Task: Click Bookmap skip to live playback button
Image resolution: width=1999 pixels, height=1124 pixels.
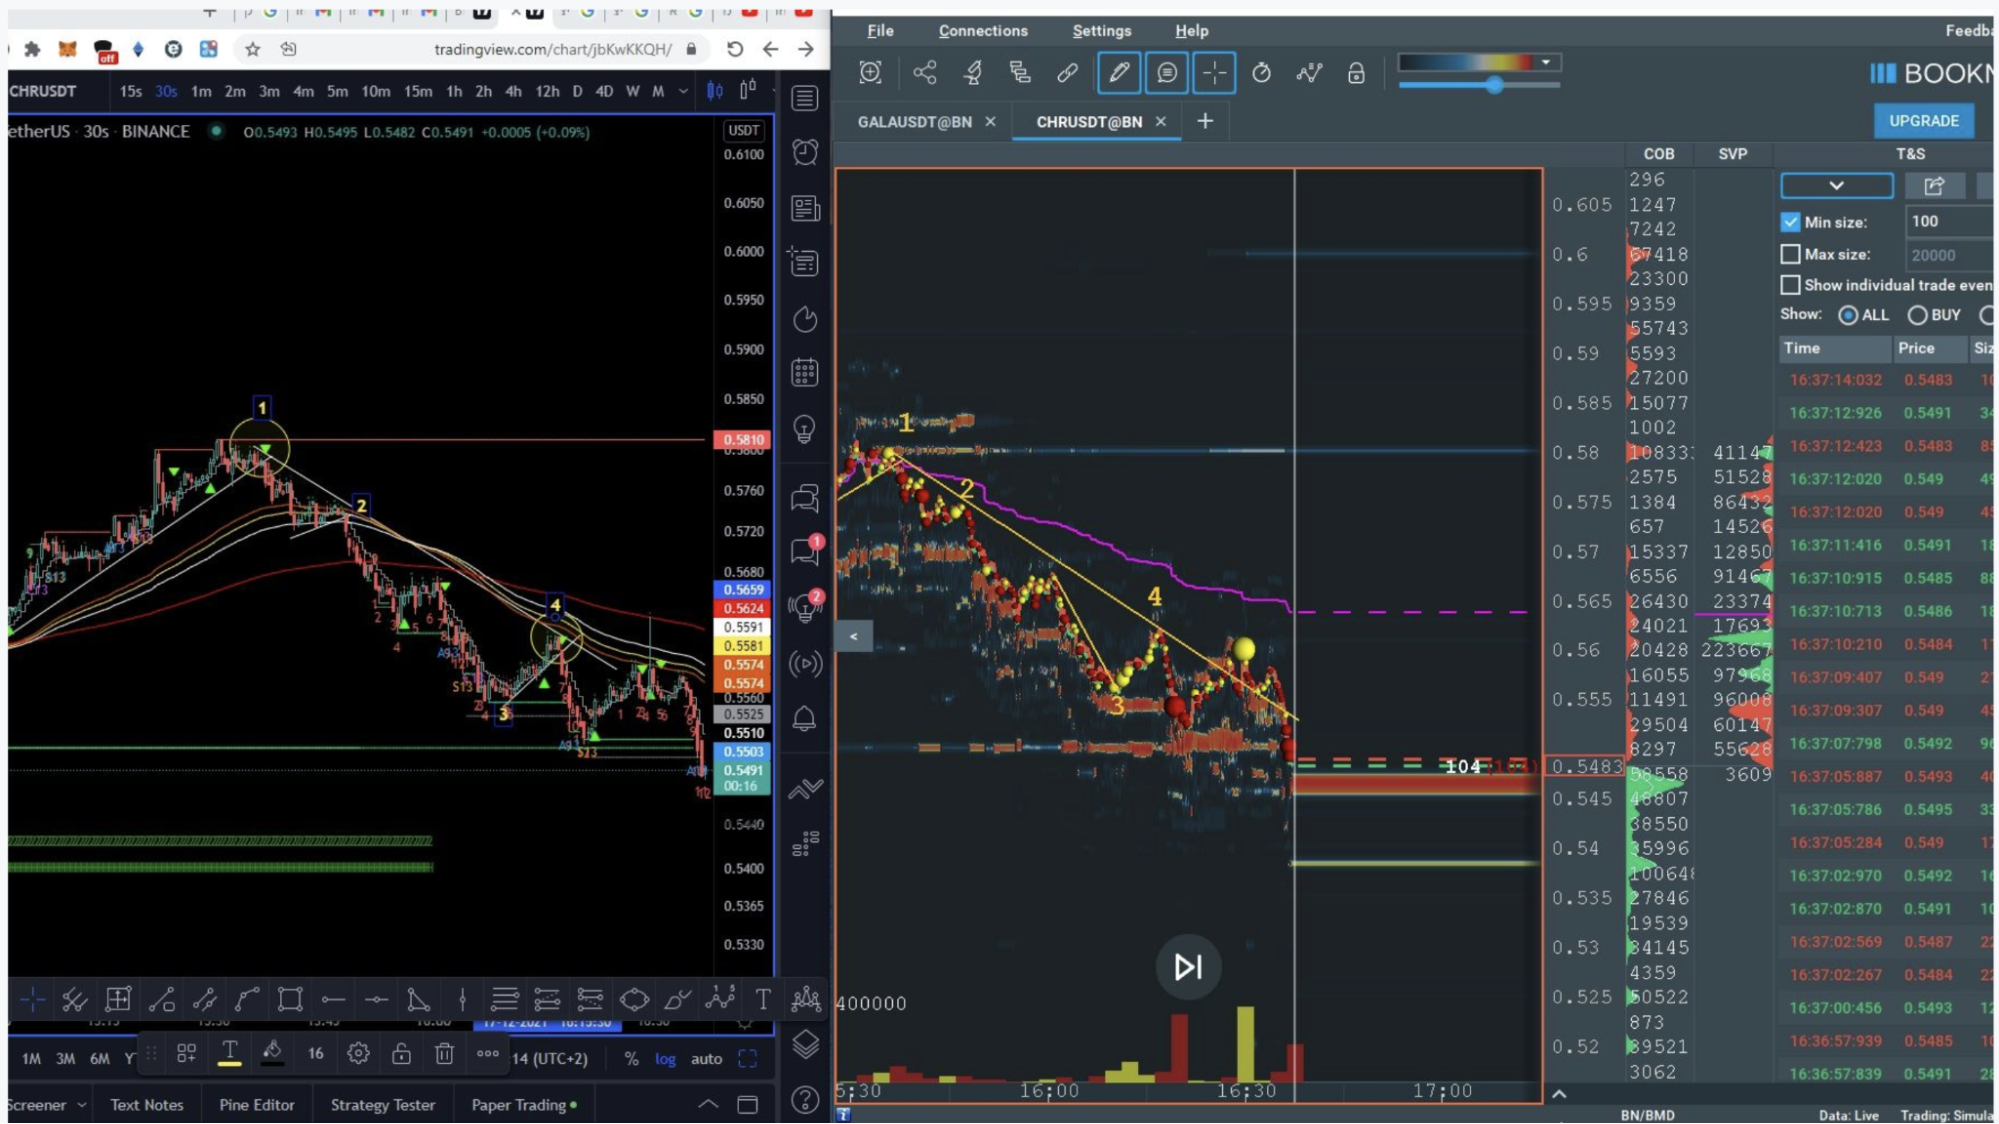Action: (1188, 967)
